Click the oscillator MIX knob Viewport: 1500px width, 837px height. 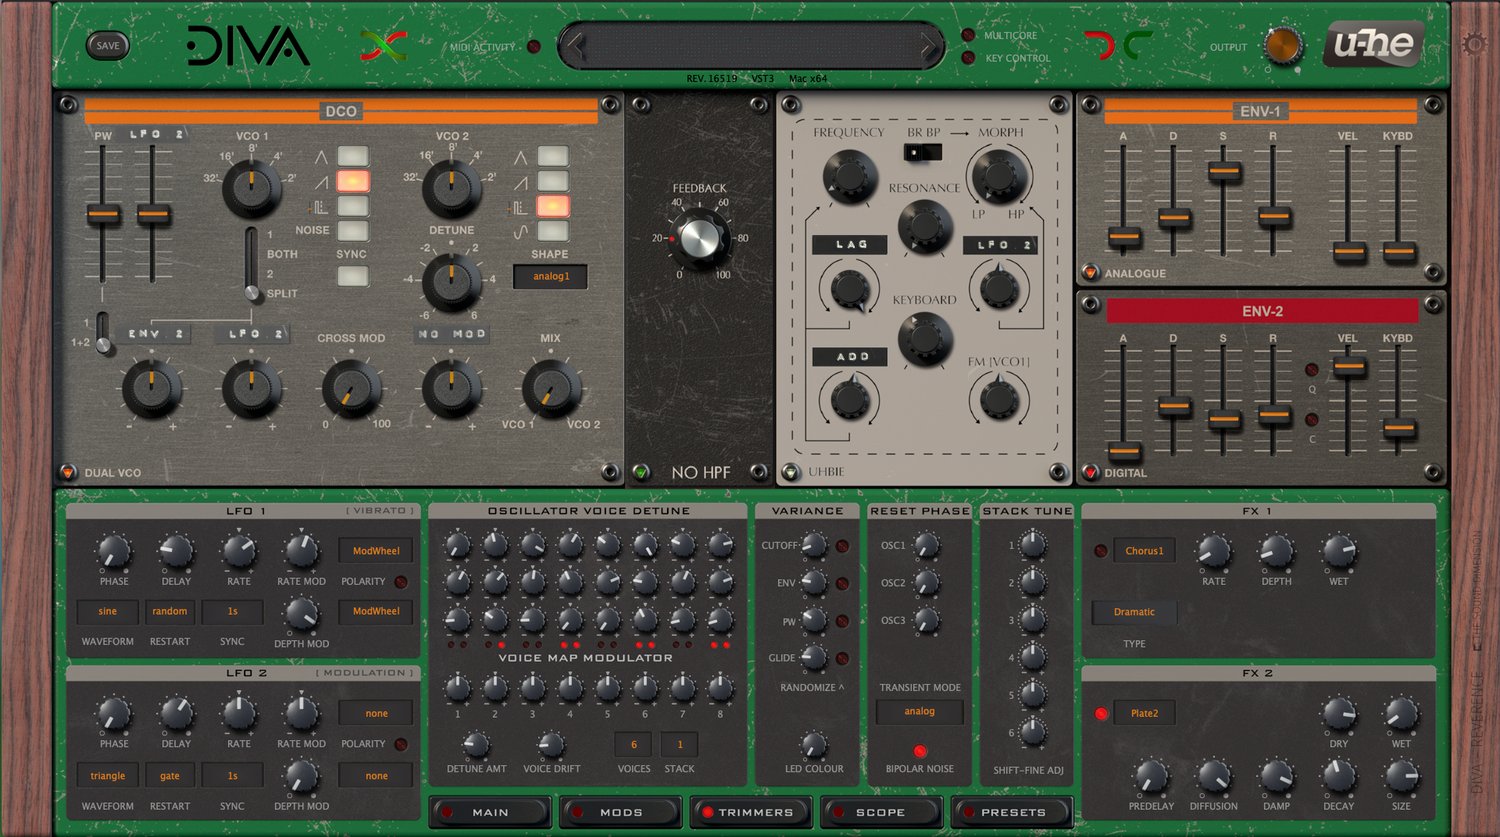pyautogui.click(x=551, y=389)
